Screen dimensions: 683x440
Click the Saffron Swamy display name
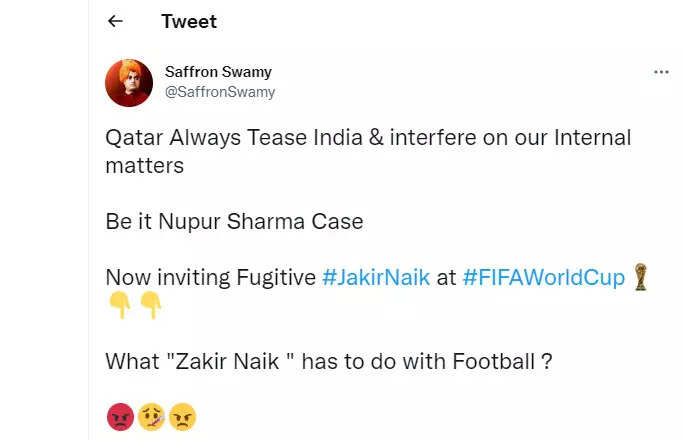pos(217,73)
